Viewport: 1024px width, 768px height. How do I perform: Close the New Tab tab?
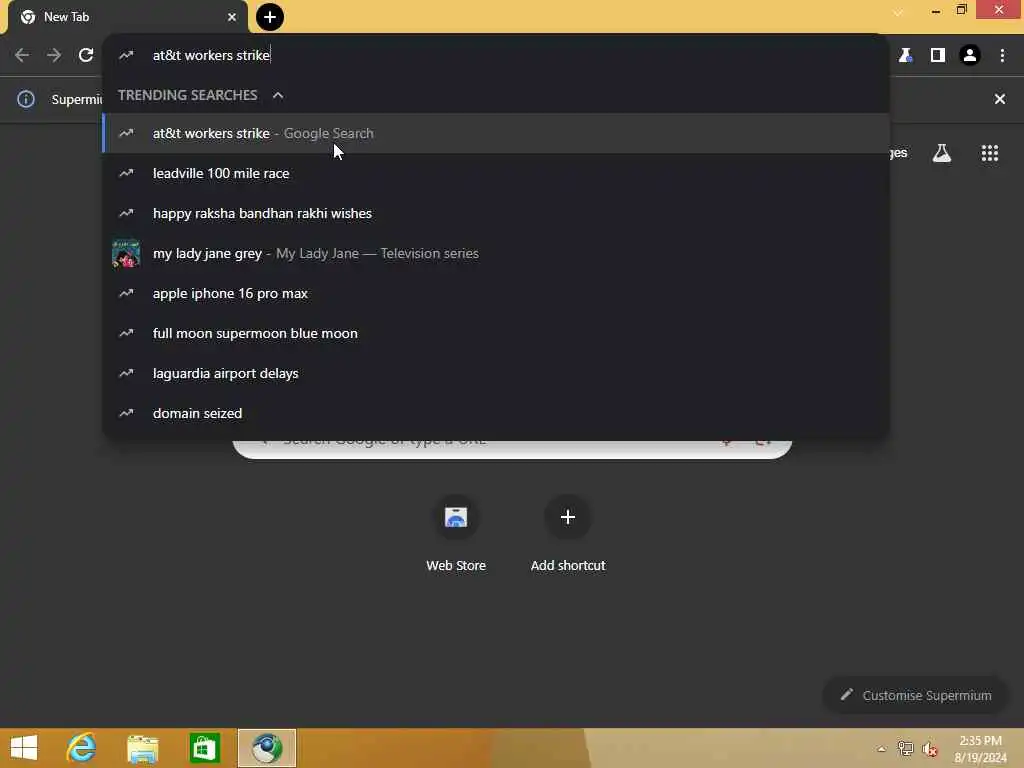point(232,17)
